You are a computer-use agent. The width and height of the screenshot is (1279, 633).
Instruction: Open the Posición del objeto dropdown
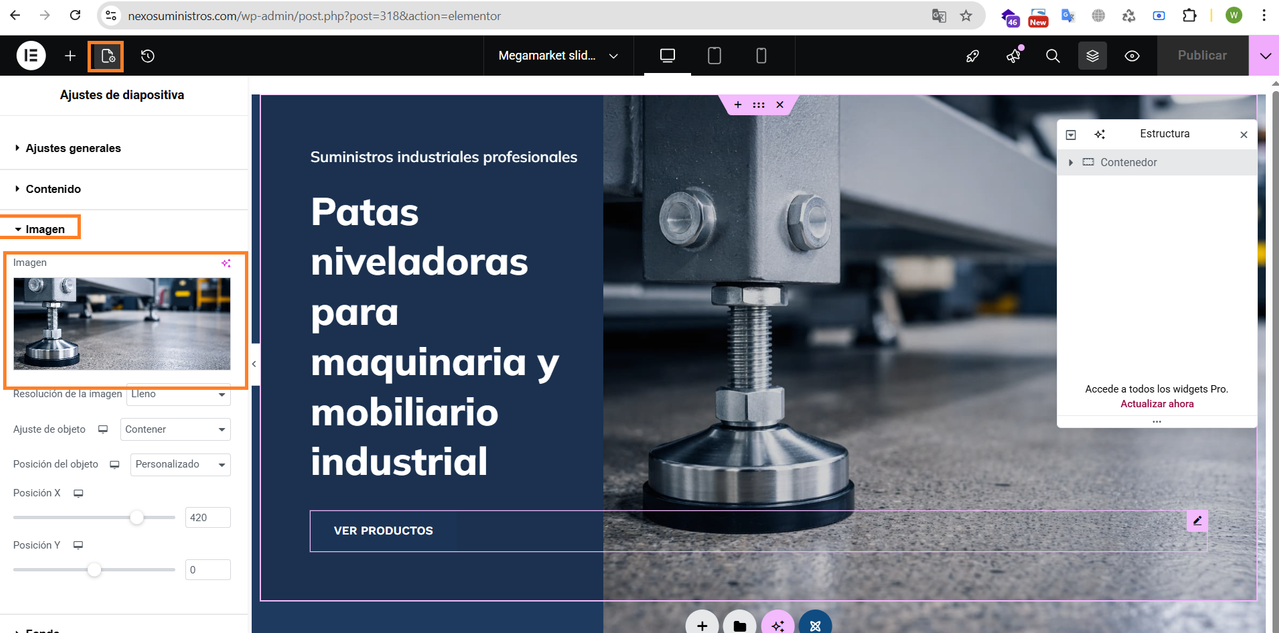(181, 464)
